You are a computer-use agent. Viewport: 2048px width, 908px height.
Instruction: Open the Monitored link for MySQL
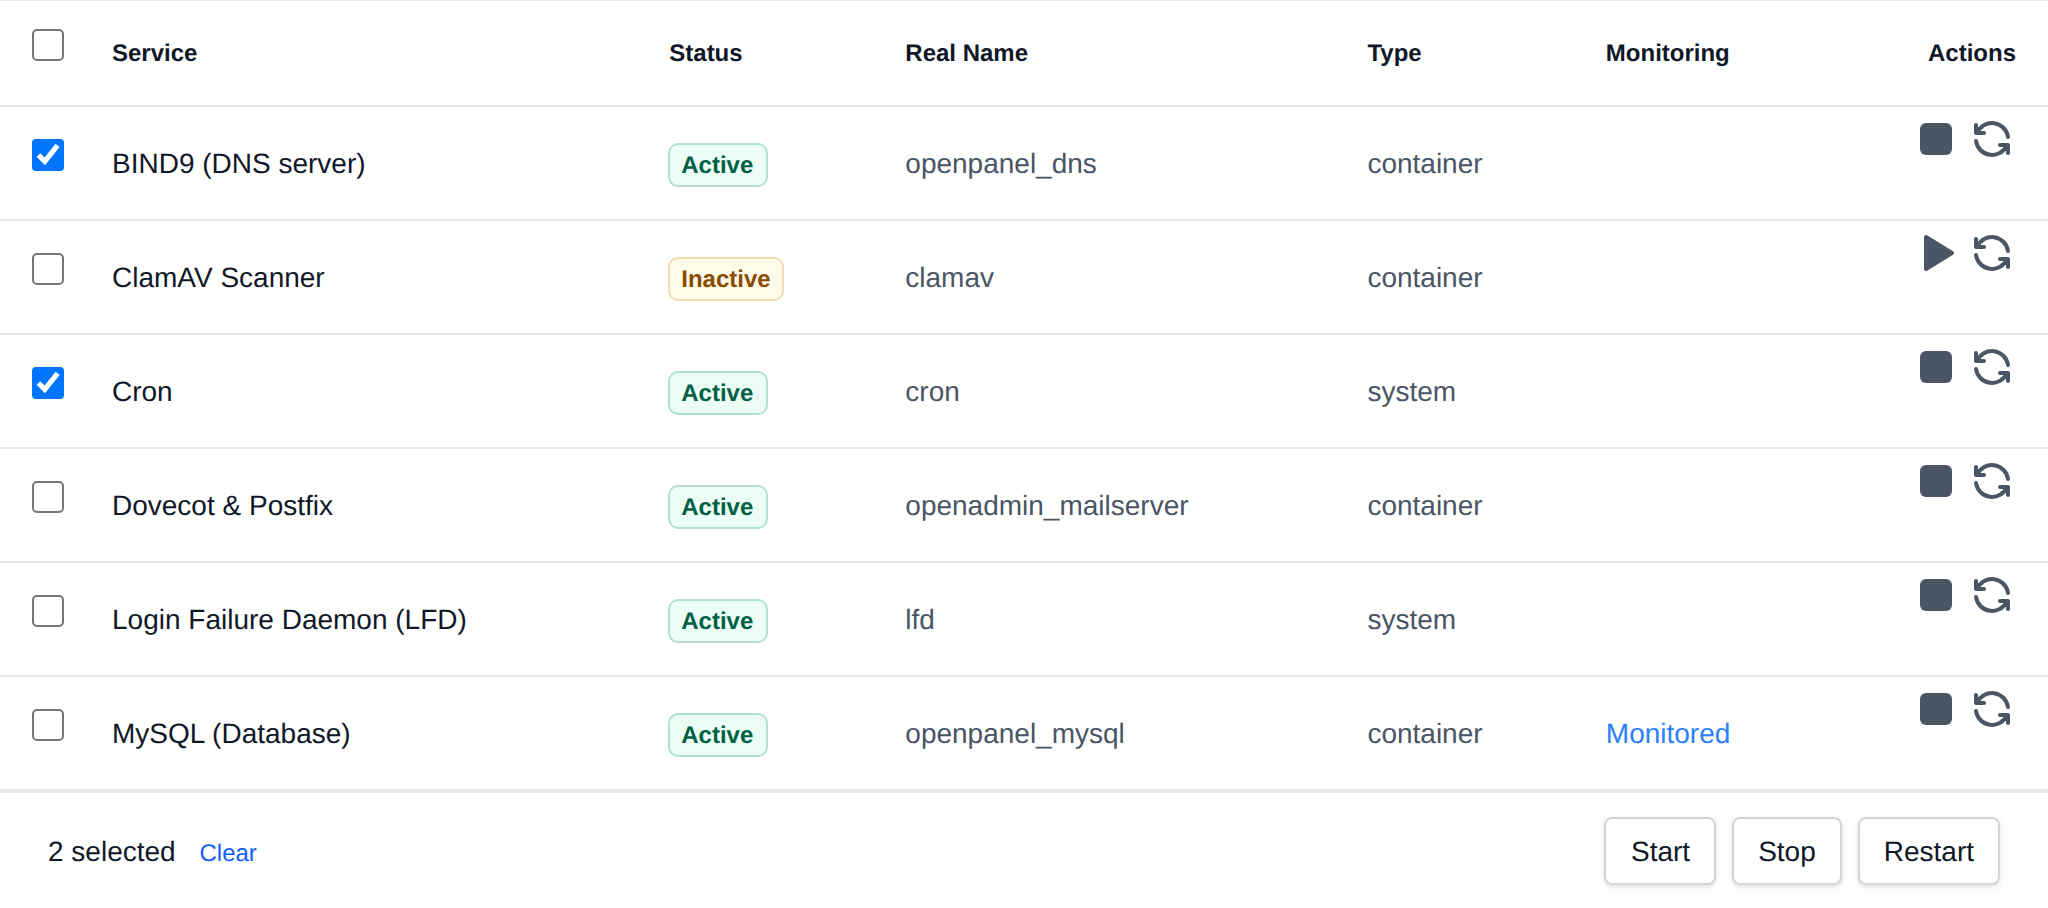(1668, 734)
